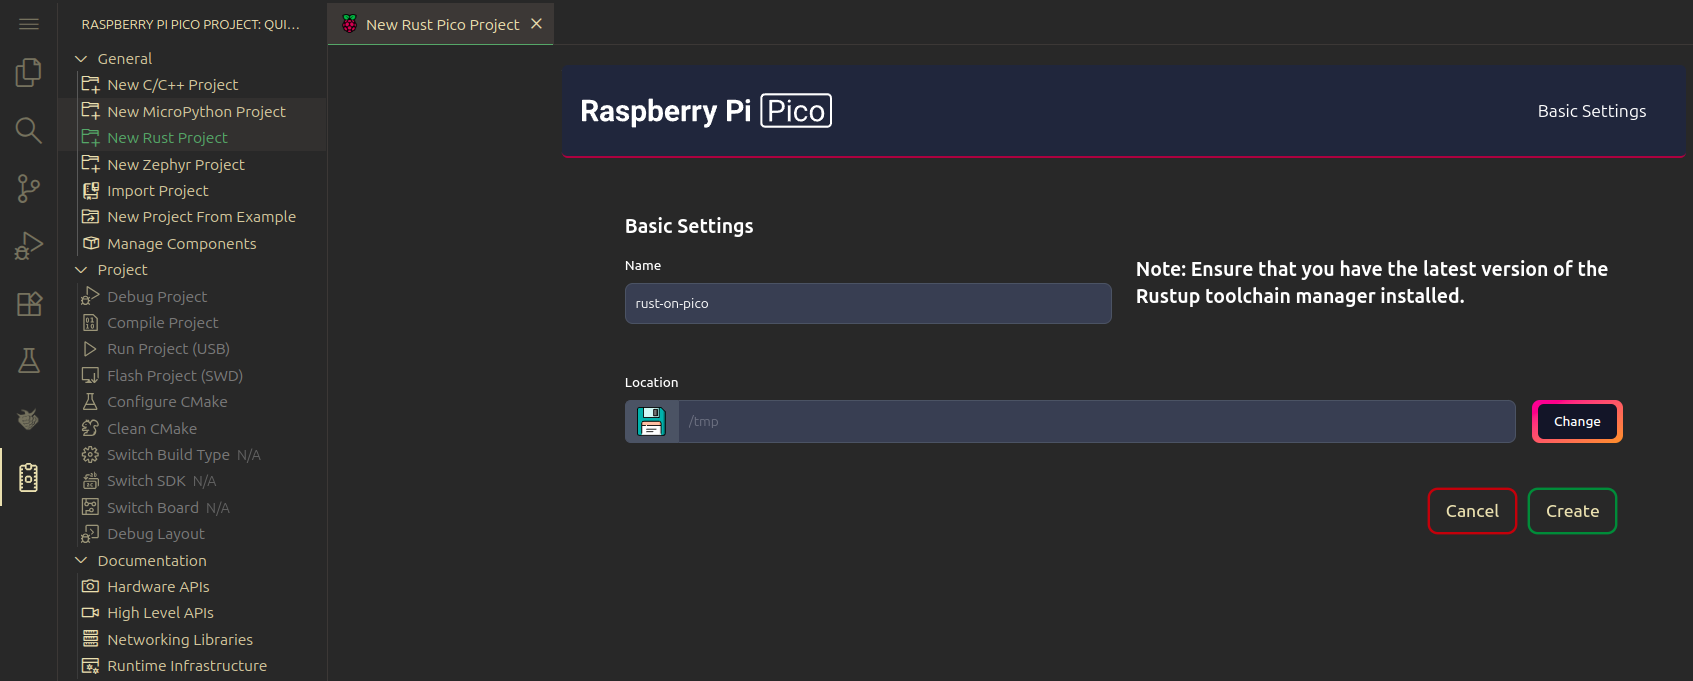Open Raspberry Pi Pico sidebar icon
The image size is (1693, 681).
pyautogui.click(x=29, y=478)
